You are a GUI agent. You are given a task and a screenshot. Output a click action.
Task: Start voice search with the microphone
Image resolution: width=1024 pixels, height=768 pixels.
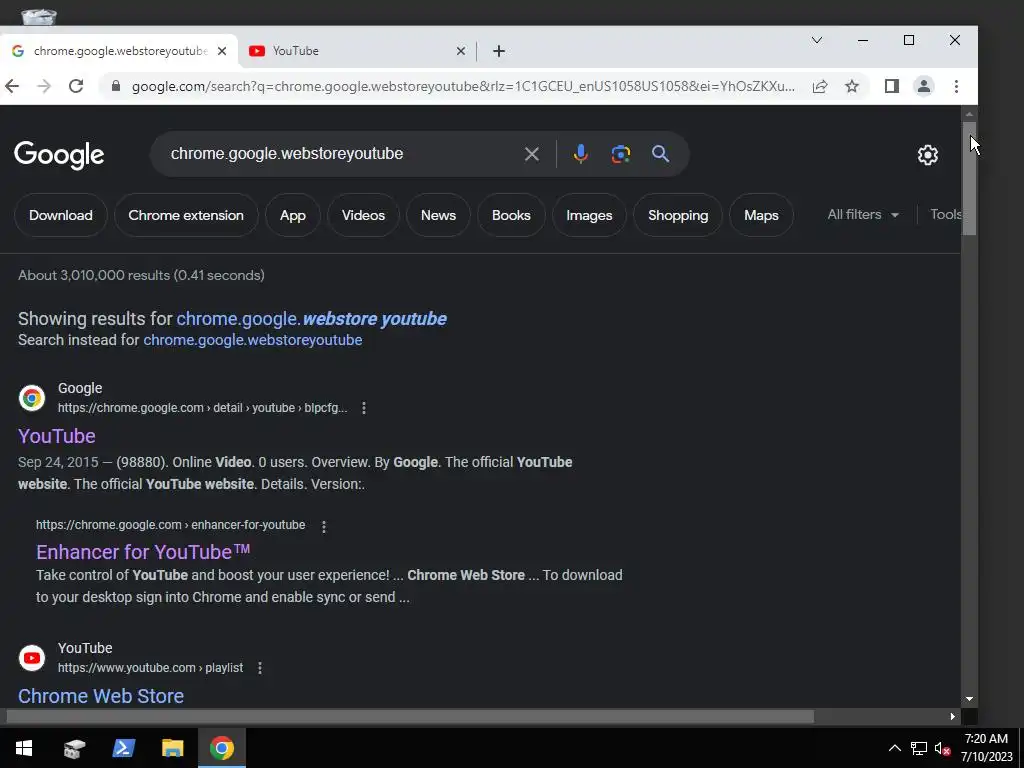tap(580, 154)
